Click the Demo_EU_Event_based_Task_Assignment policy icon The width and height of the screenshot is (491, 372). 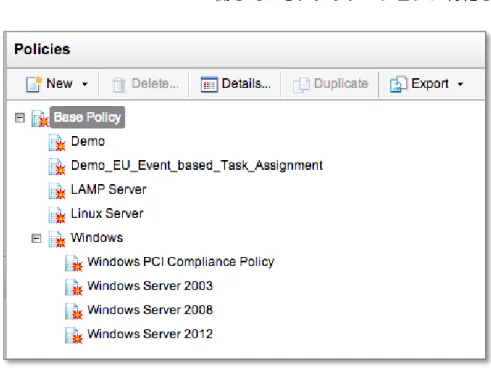coord(57,166)
